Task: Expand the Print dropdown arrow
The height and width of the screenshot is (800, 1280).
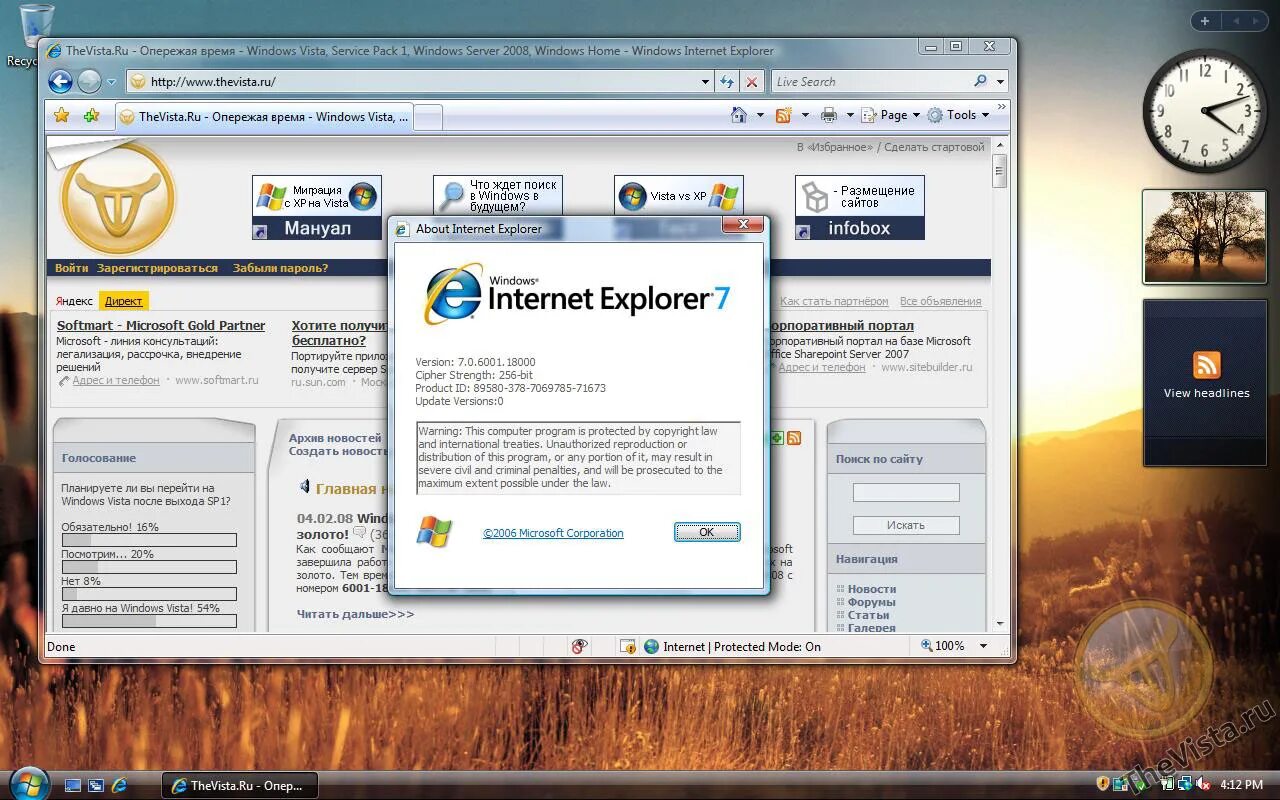Action: 850,115
